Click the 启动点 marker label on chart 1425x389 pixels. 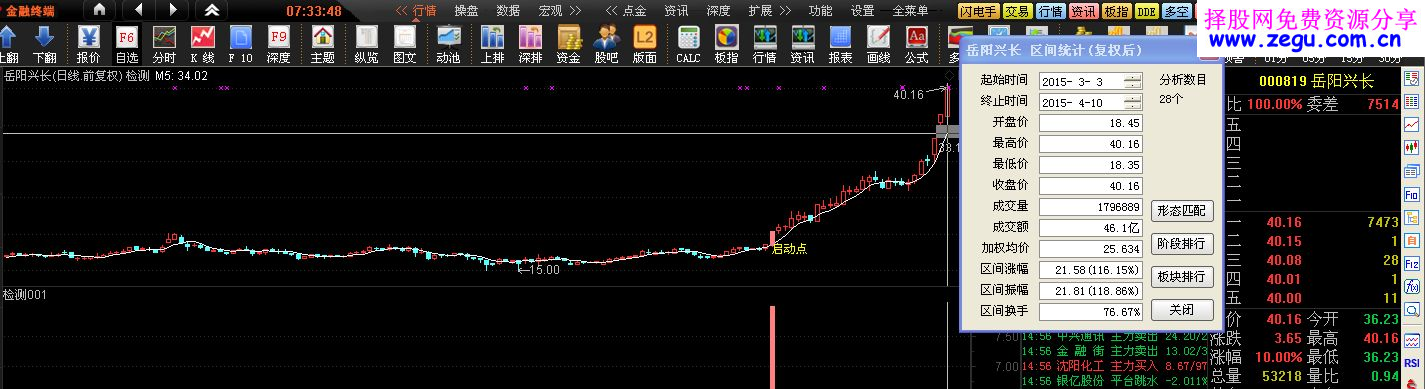pyautogui.click(x=790, y=249)
